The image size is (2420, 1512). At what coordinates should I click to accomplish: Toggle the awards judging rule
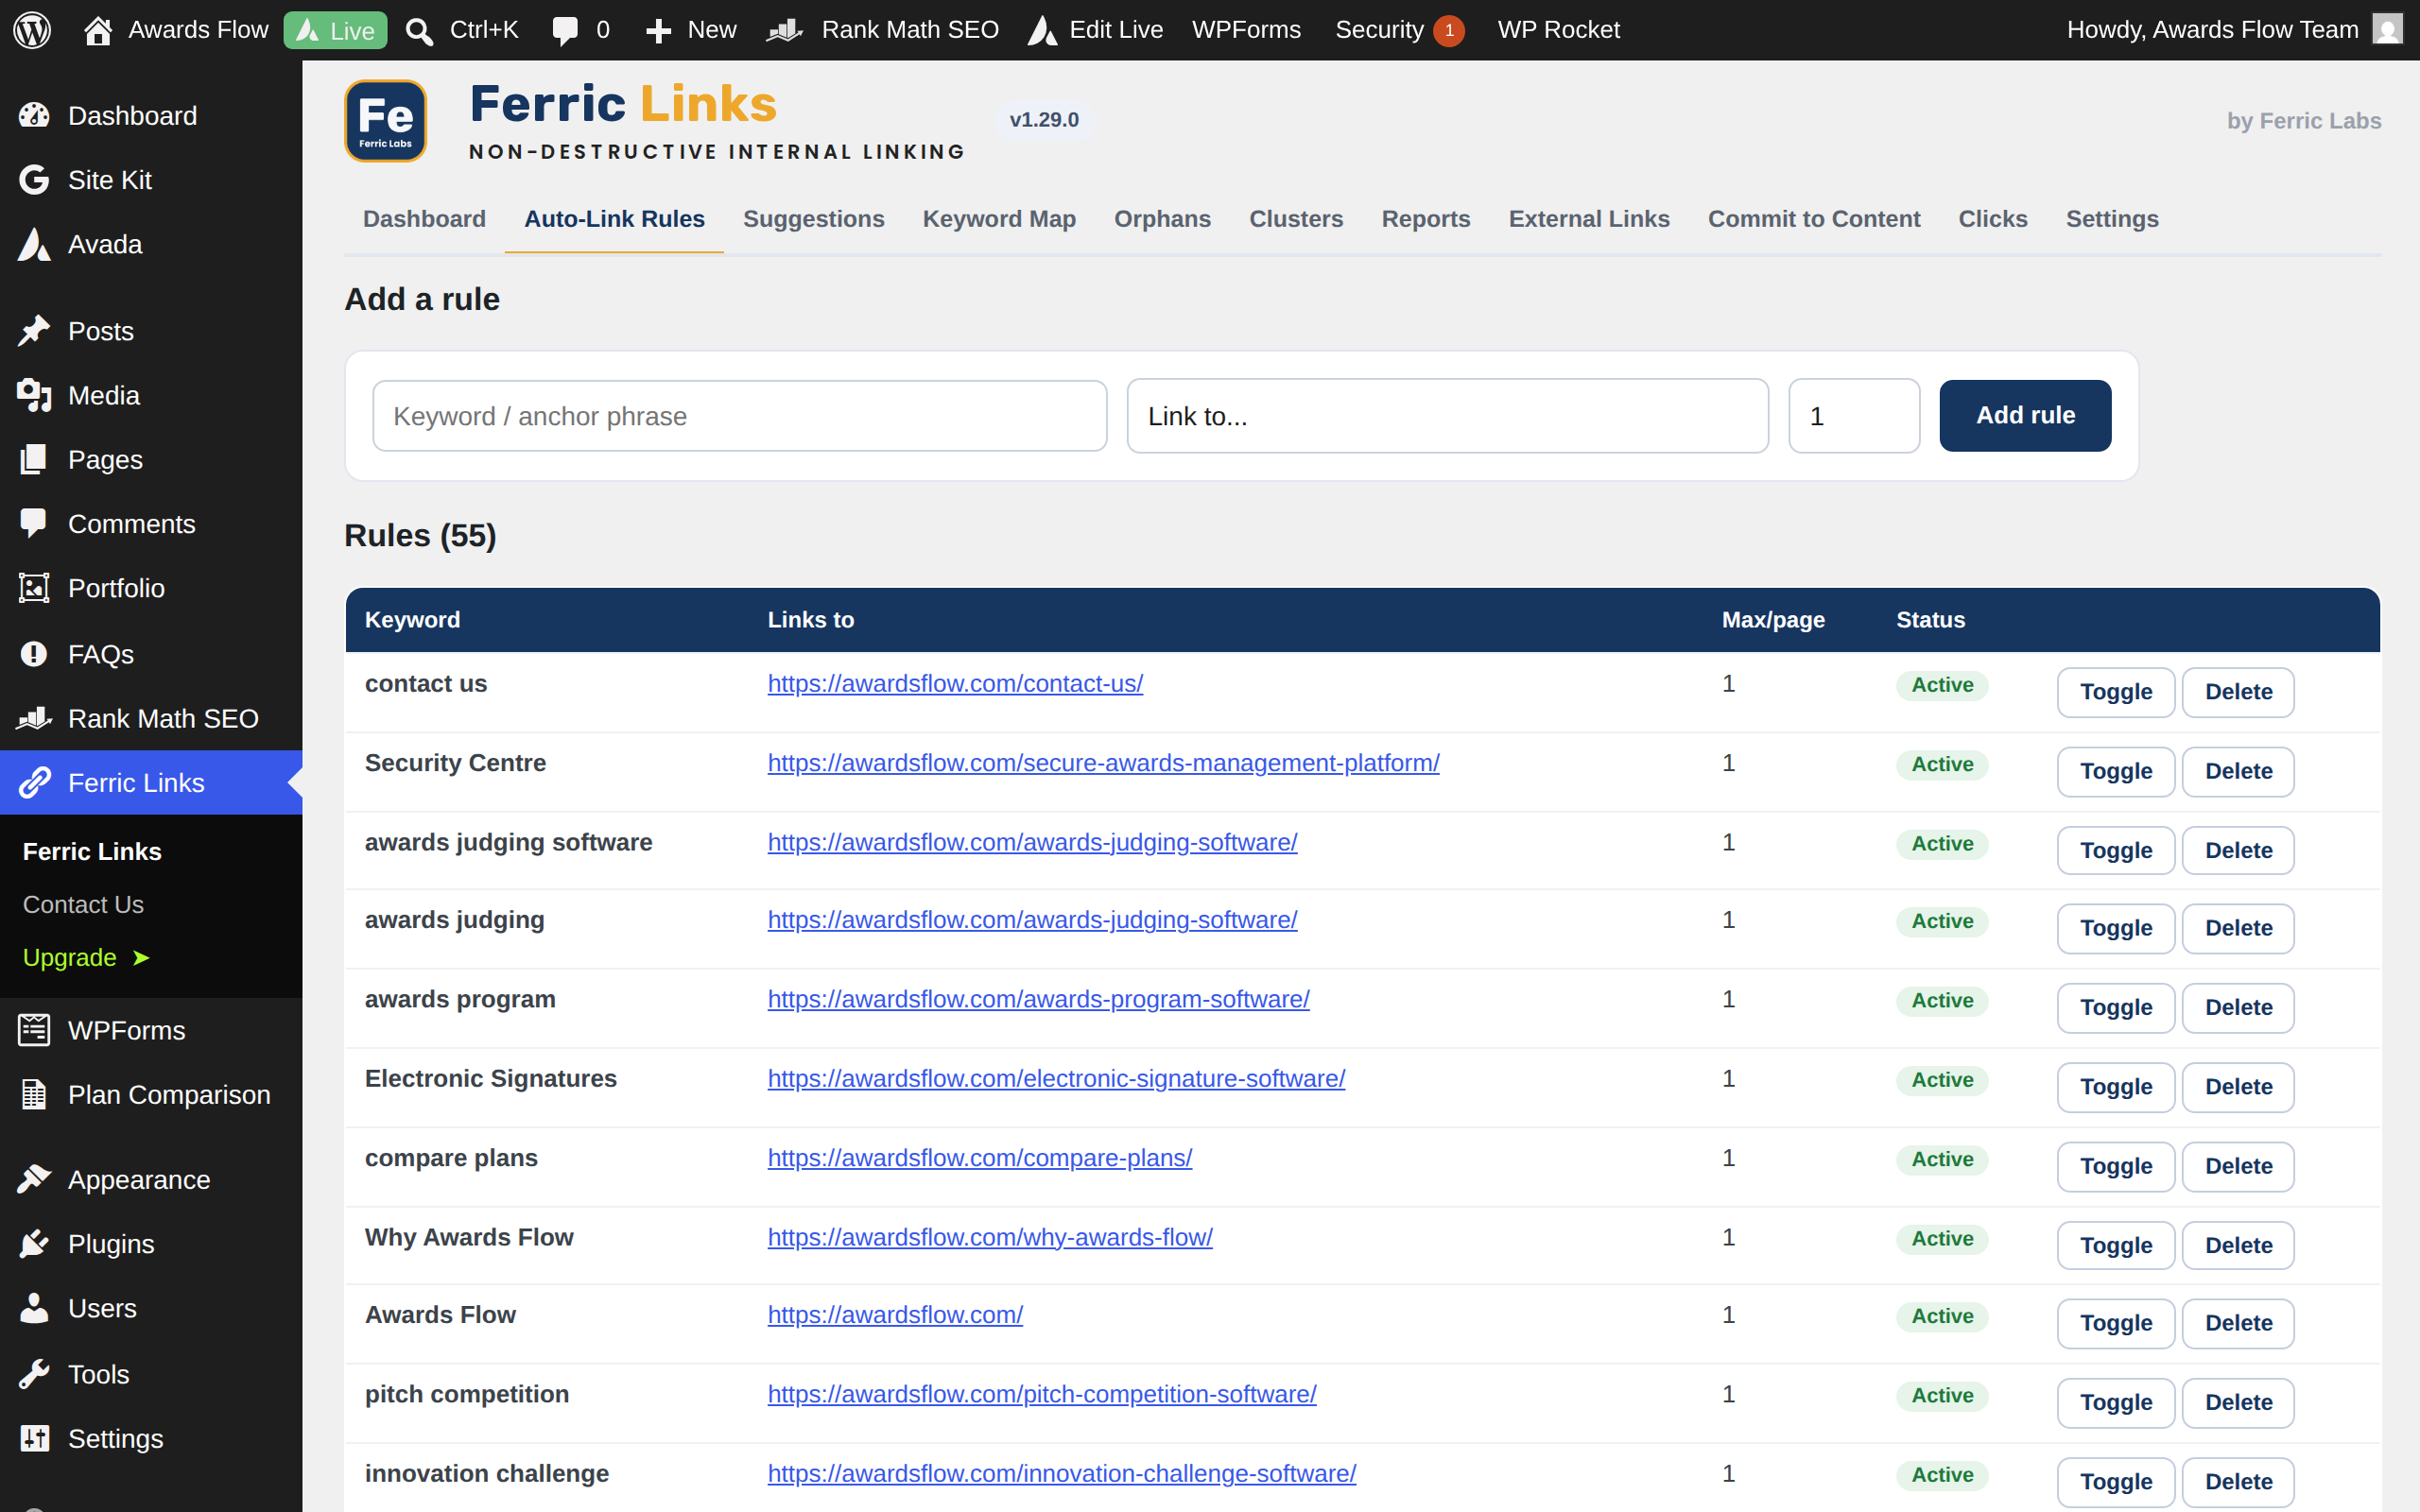(2115, 928)
